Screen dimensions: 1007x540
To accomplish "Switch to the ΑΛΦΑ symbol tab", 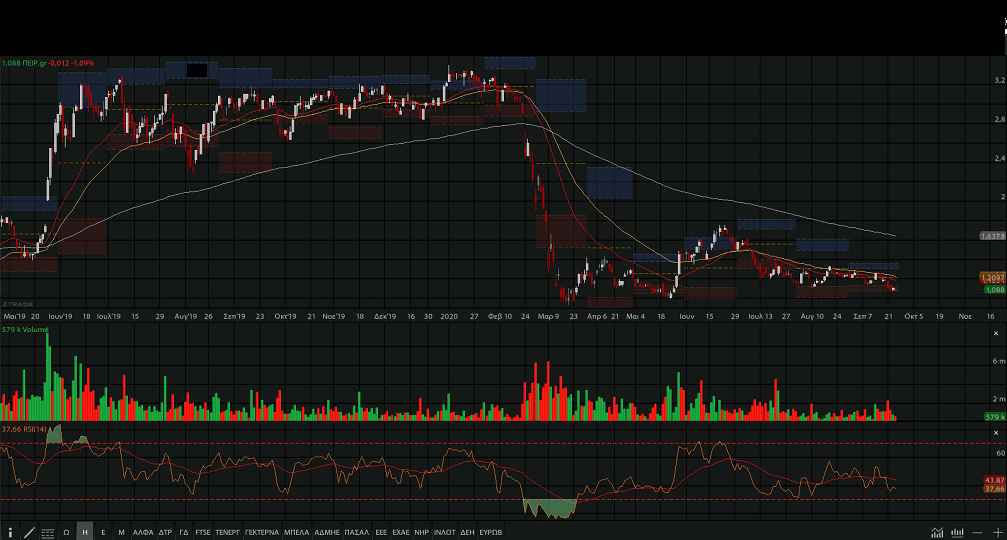I will [143, 532].
